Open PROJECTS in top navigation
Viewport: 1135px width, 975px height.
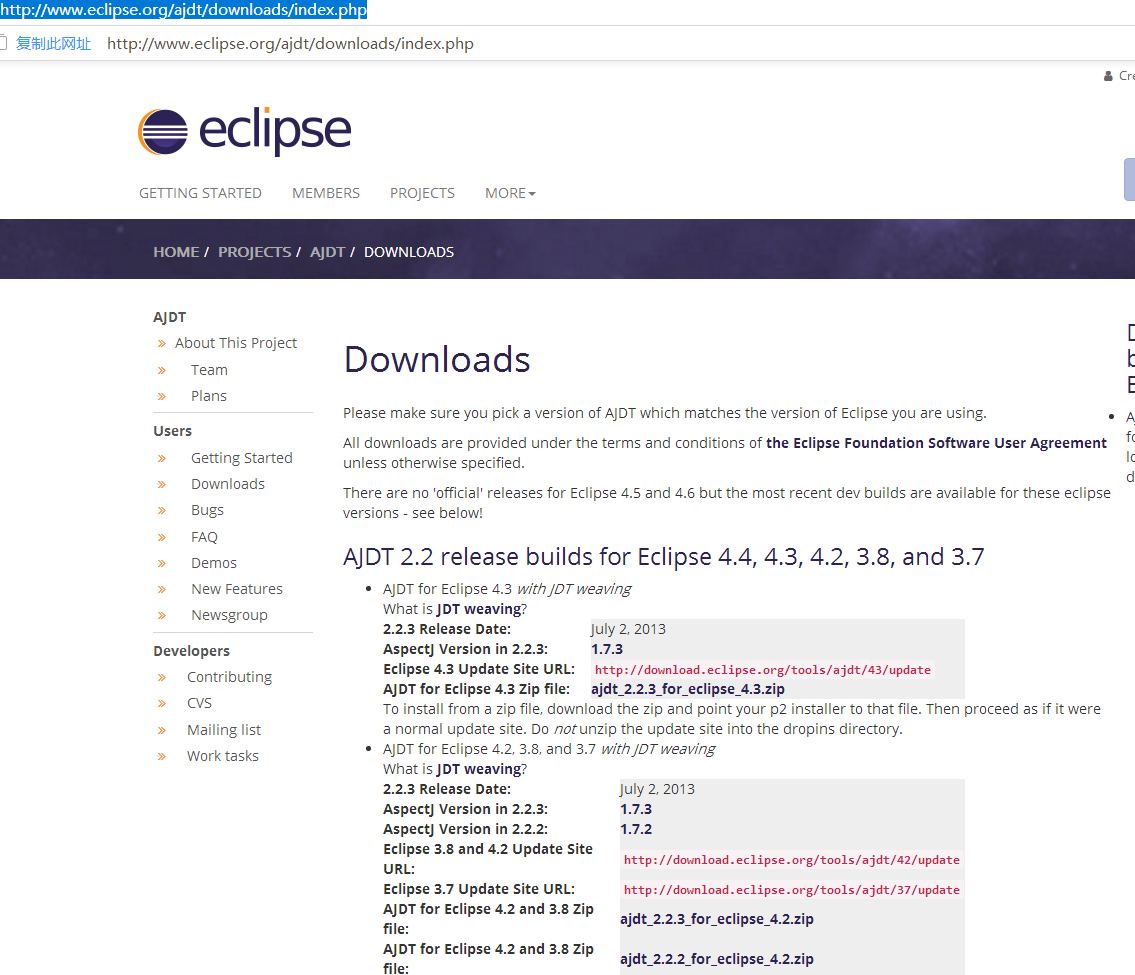[422, 193]
